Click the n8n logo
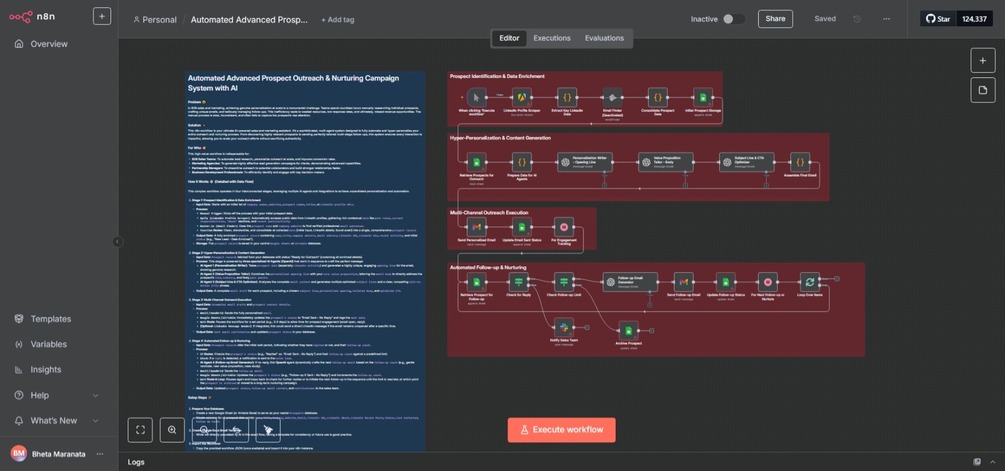Screen dimensions: 1005x471 click(32, 17)
